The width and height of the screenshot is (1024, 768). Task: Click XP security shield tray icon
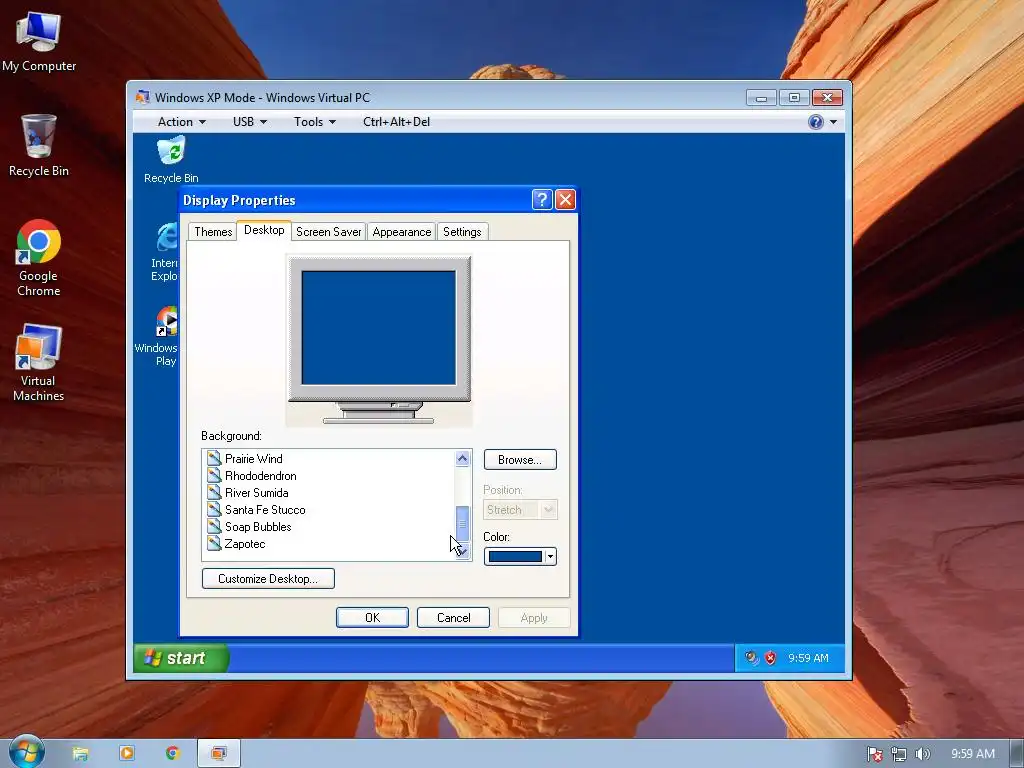[x=771, y=658]
